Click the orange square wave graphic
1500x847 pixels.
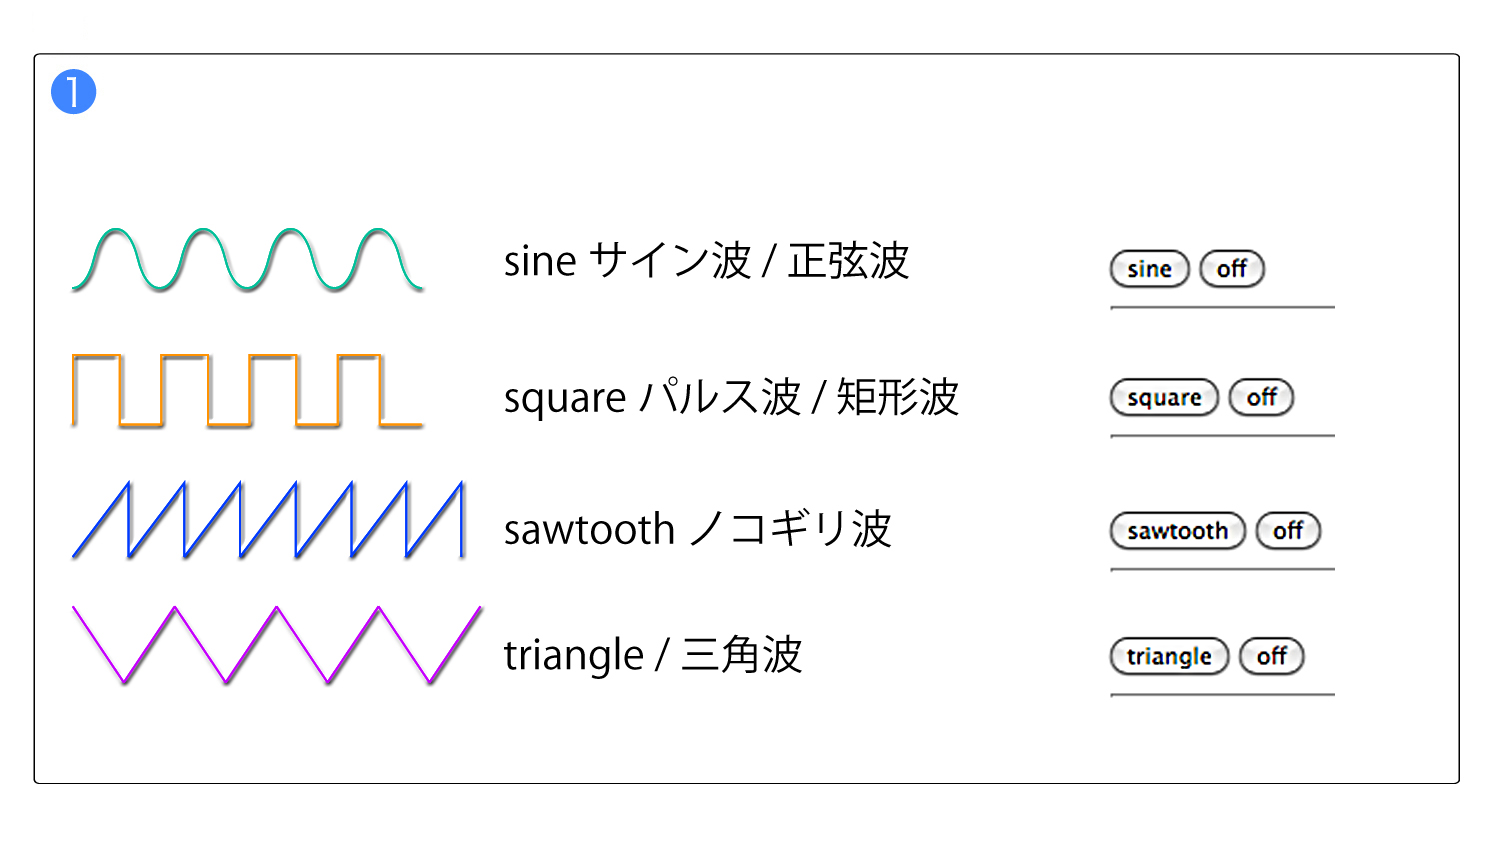[247, 391]
